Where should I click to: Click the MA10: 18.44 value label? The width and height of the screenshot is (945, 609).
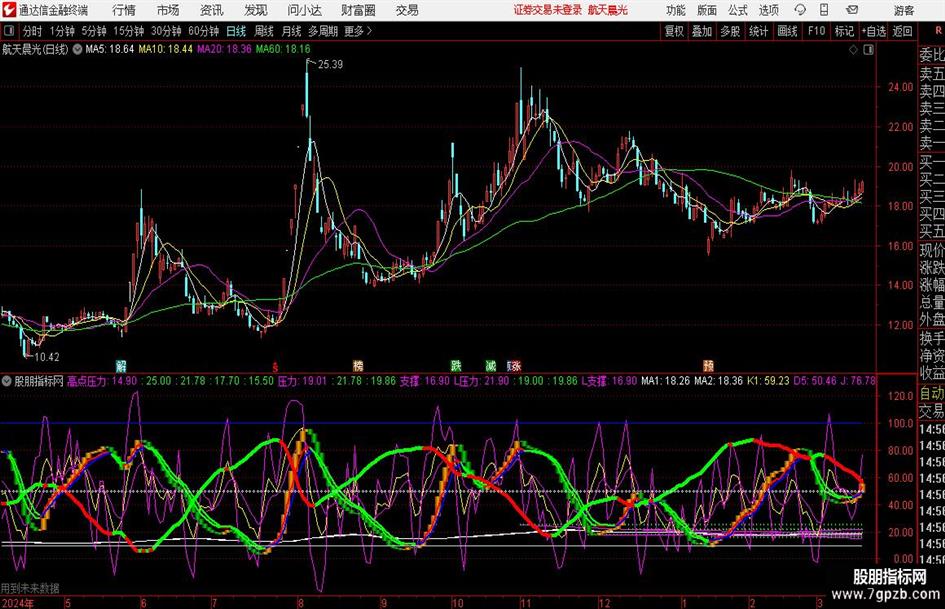click(x=166, y=49)
